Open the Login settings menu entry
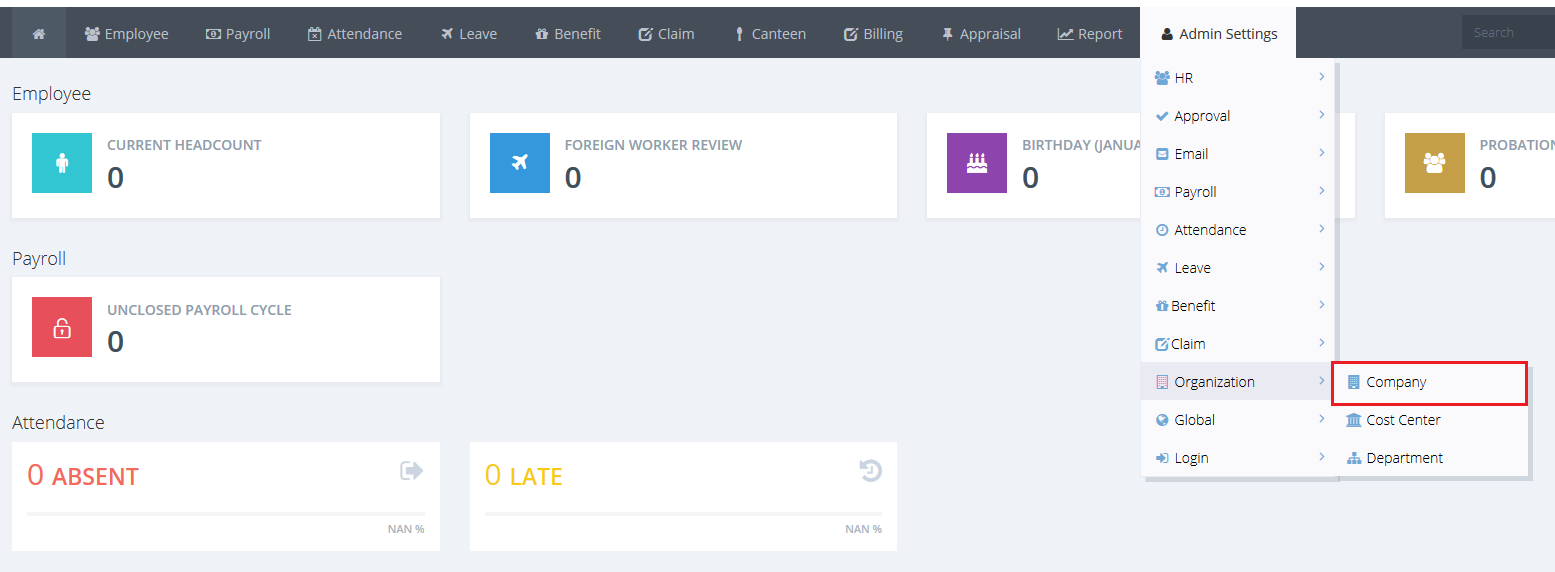The image size is (1555, 572). click(x=1239, y=458)
